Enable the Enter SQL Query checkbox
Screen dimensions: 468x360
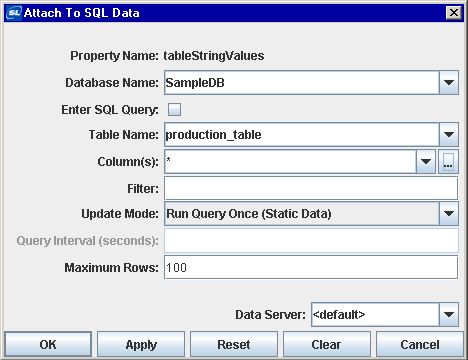tap(174, 109)
